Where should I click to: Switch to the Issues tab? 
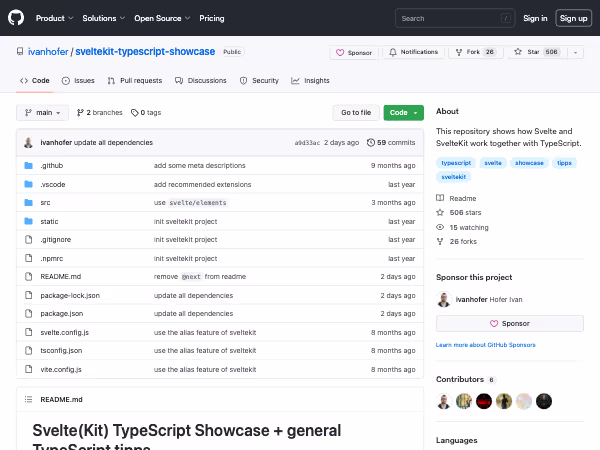click(78, 81)
